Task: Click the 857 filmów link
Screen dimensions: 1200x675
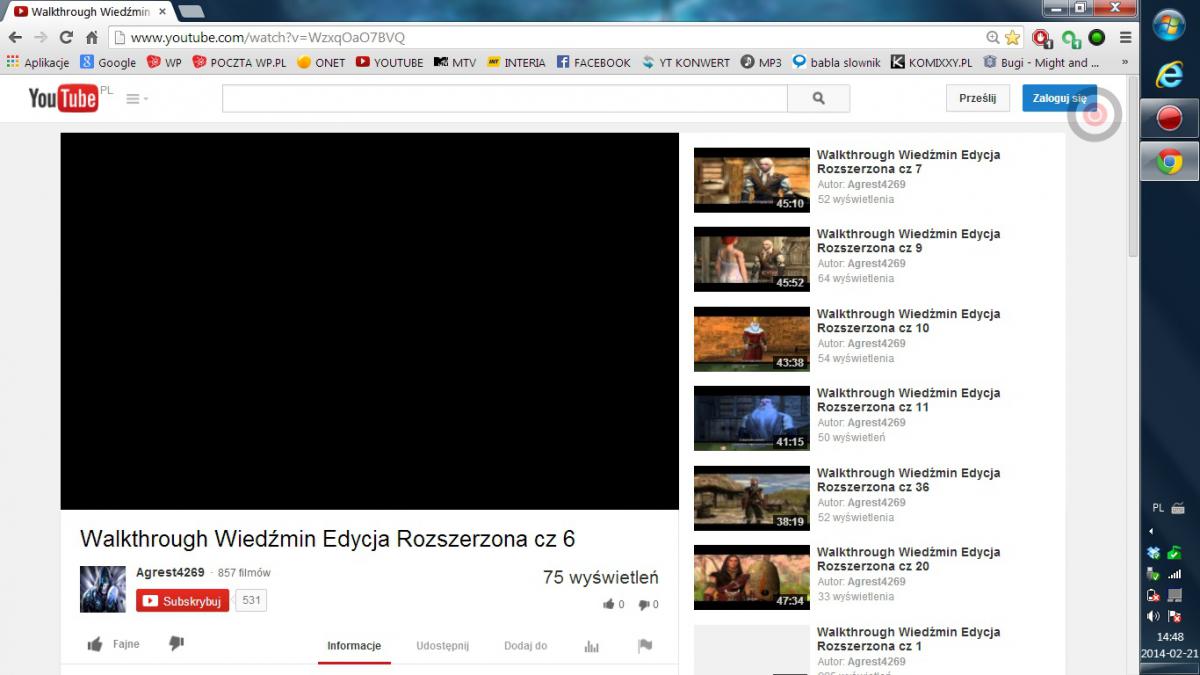Action: coord(244,573)
